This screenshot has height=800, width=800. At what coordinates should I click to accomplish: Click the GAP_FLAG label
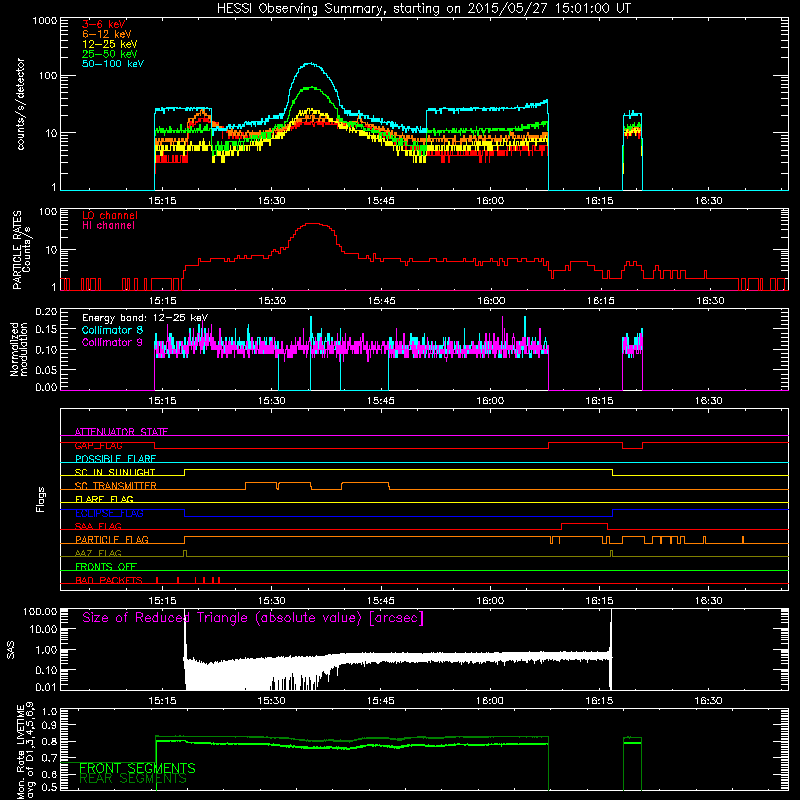[x=98, y=445]
